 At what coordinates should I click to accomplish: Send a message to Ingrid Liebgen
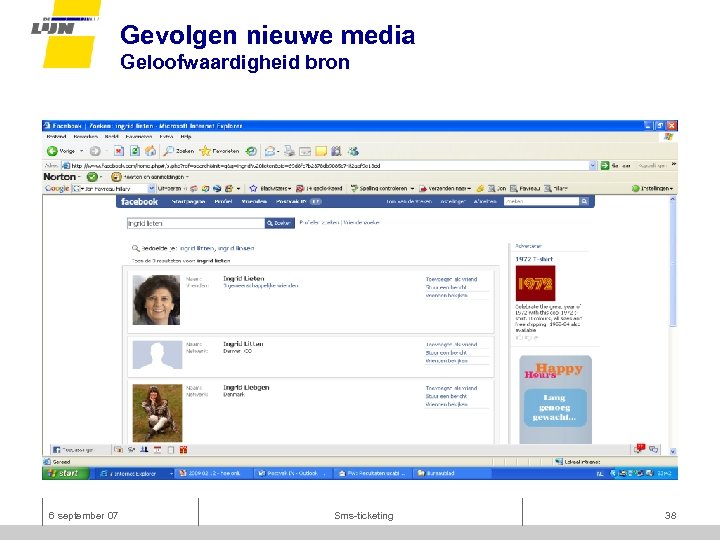[446, 396]
